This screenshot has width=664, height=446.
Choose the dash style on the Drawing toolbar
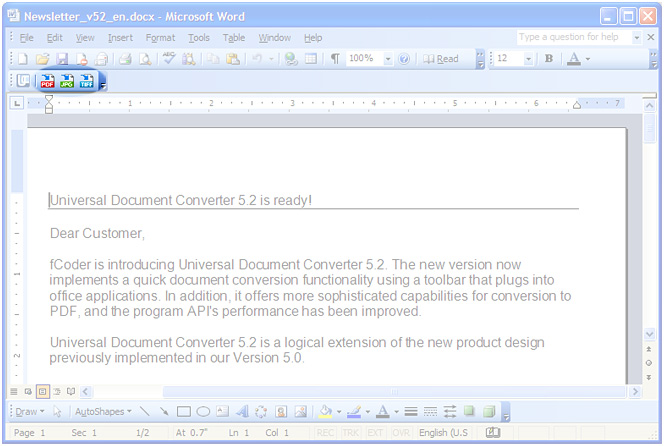click(x=430, y=411)
